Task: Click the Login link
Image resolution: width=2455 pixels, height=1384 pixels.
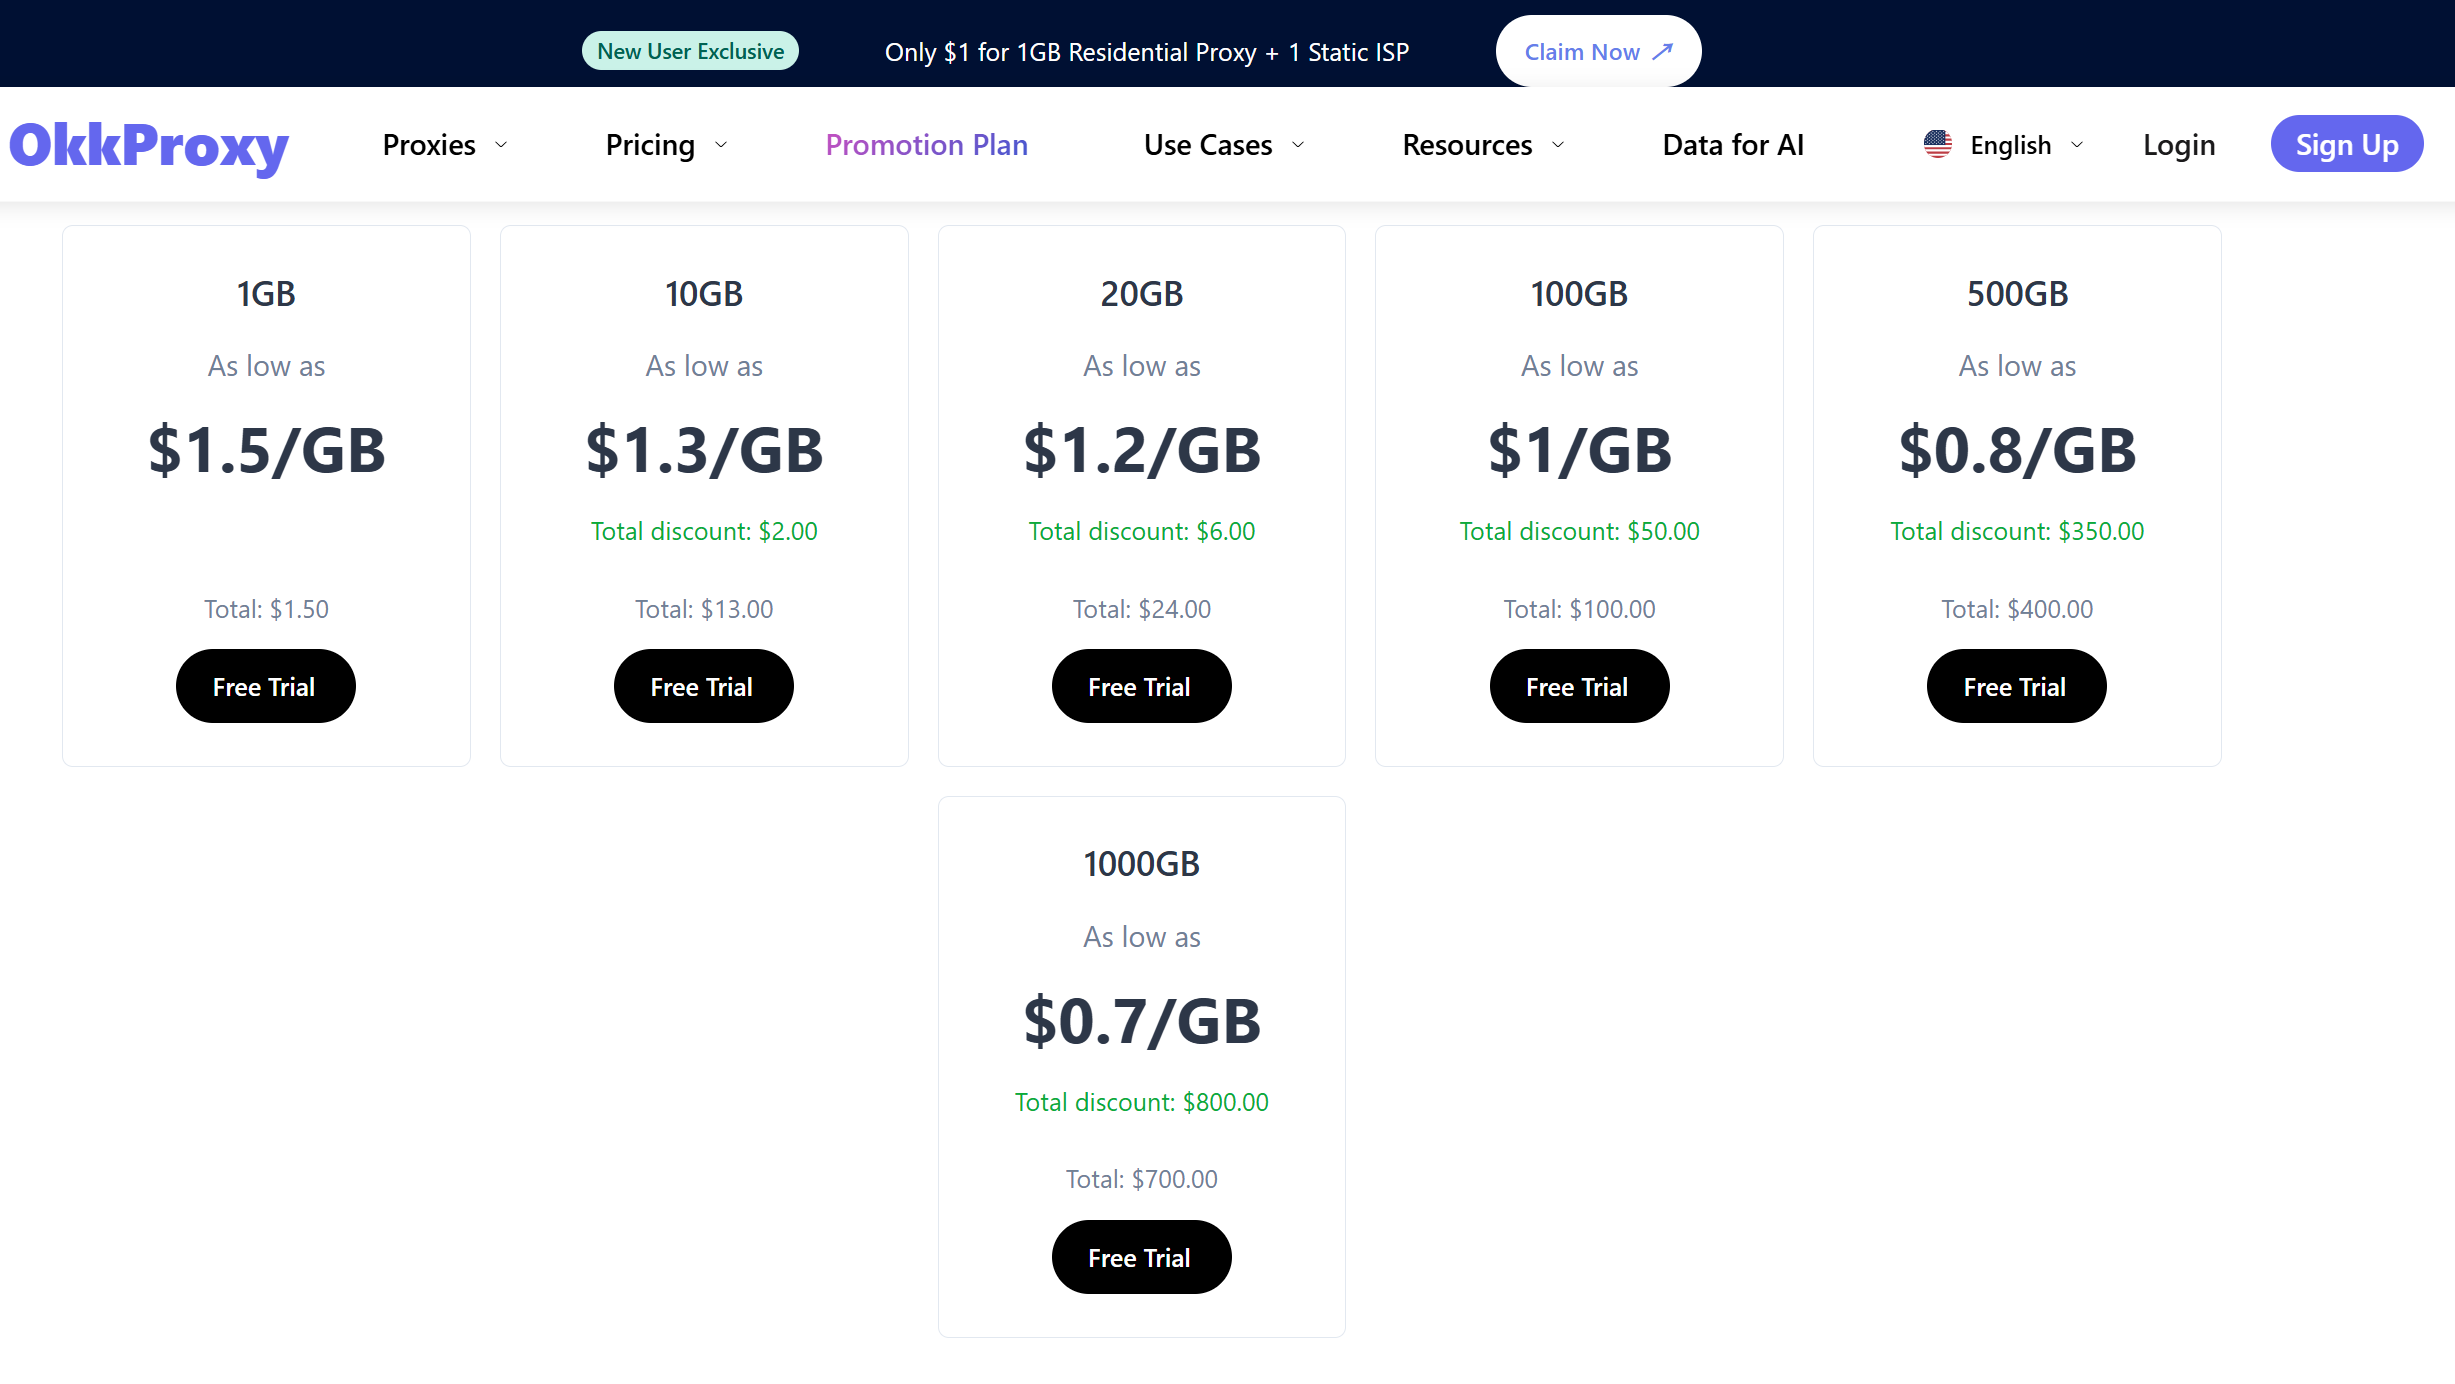Action: tap(2178, 145)
